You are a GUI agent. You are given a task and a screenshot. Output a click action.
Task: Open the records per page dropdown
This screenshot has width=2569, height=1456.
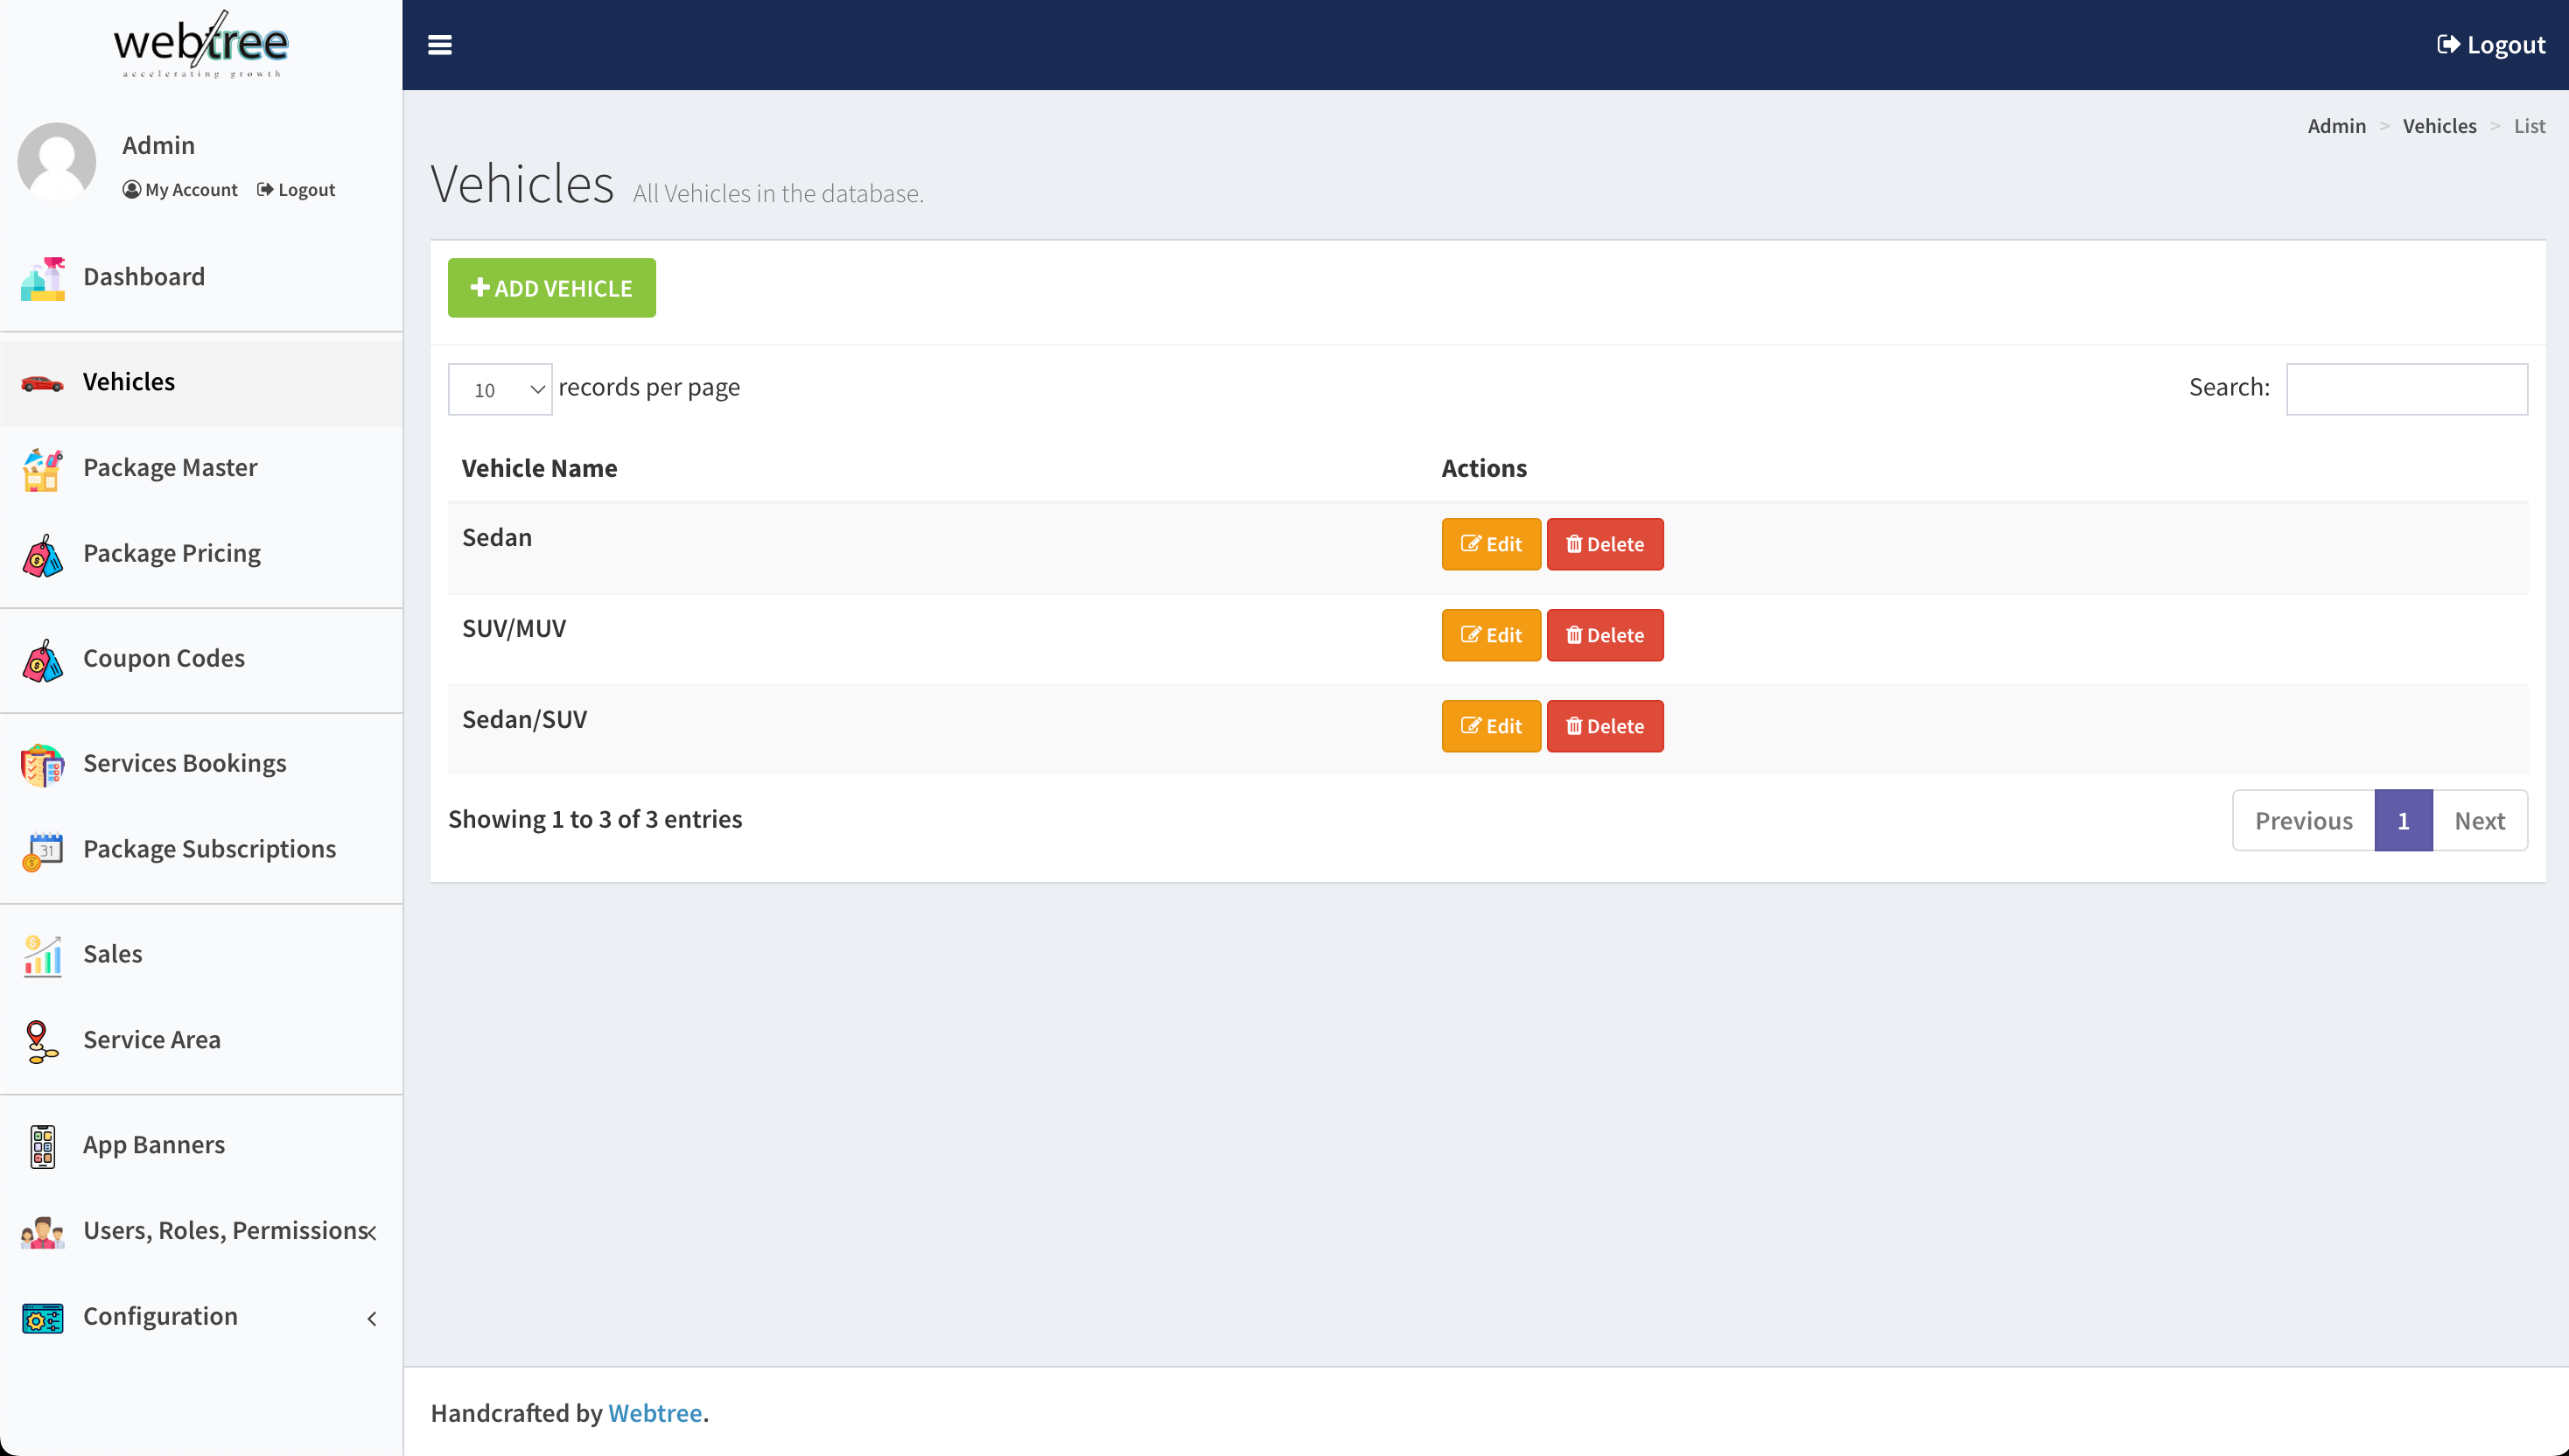click(x=500, y=390)
